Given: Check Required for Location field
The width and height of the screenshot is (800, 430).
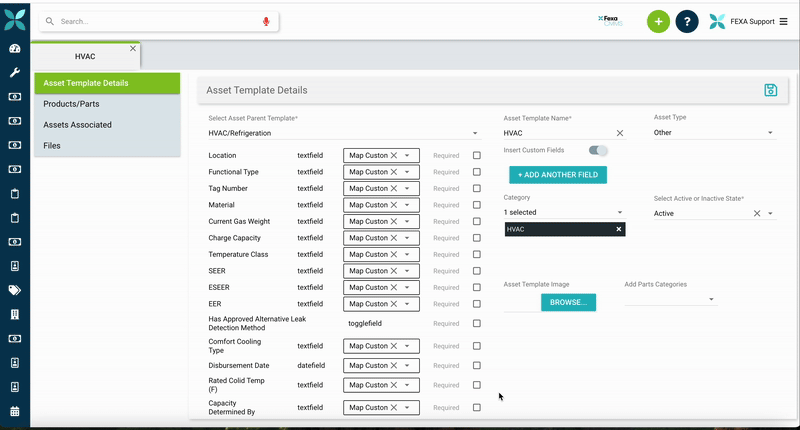Looking at the screenshot, I should pyautogui.click(x=477, y=156).
